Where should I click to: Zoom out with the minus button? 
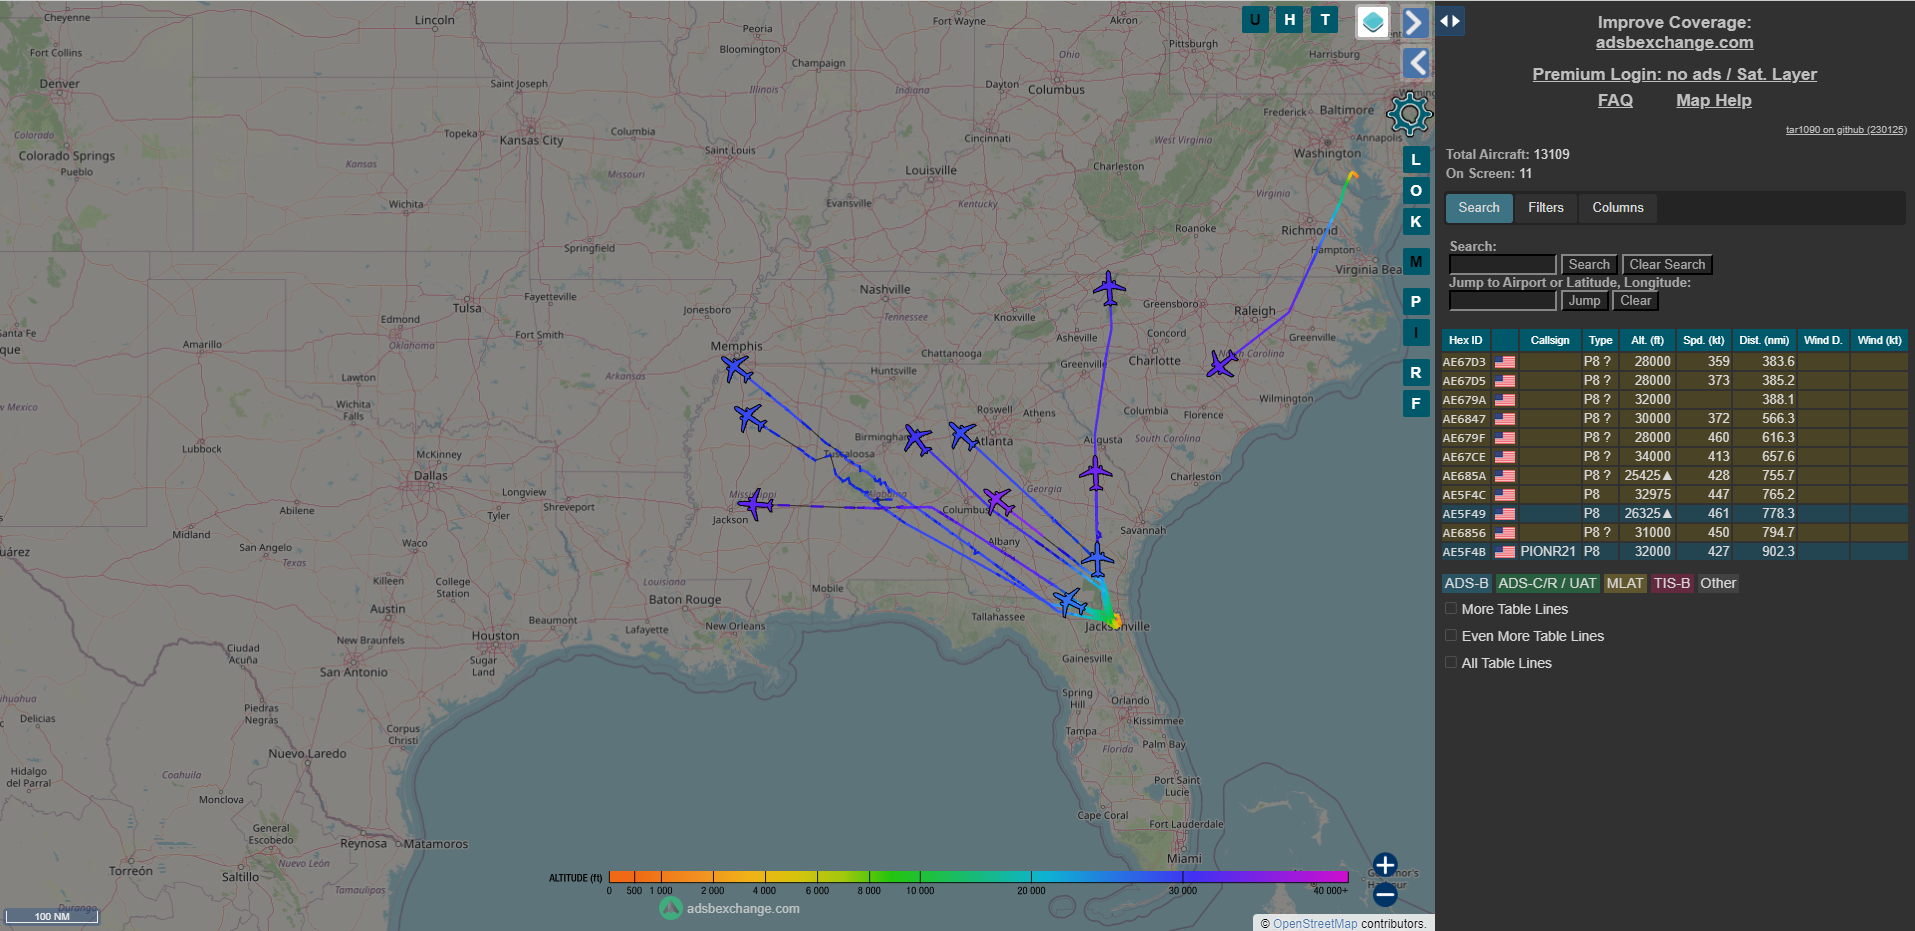(1385, 895)
